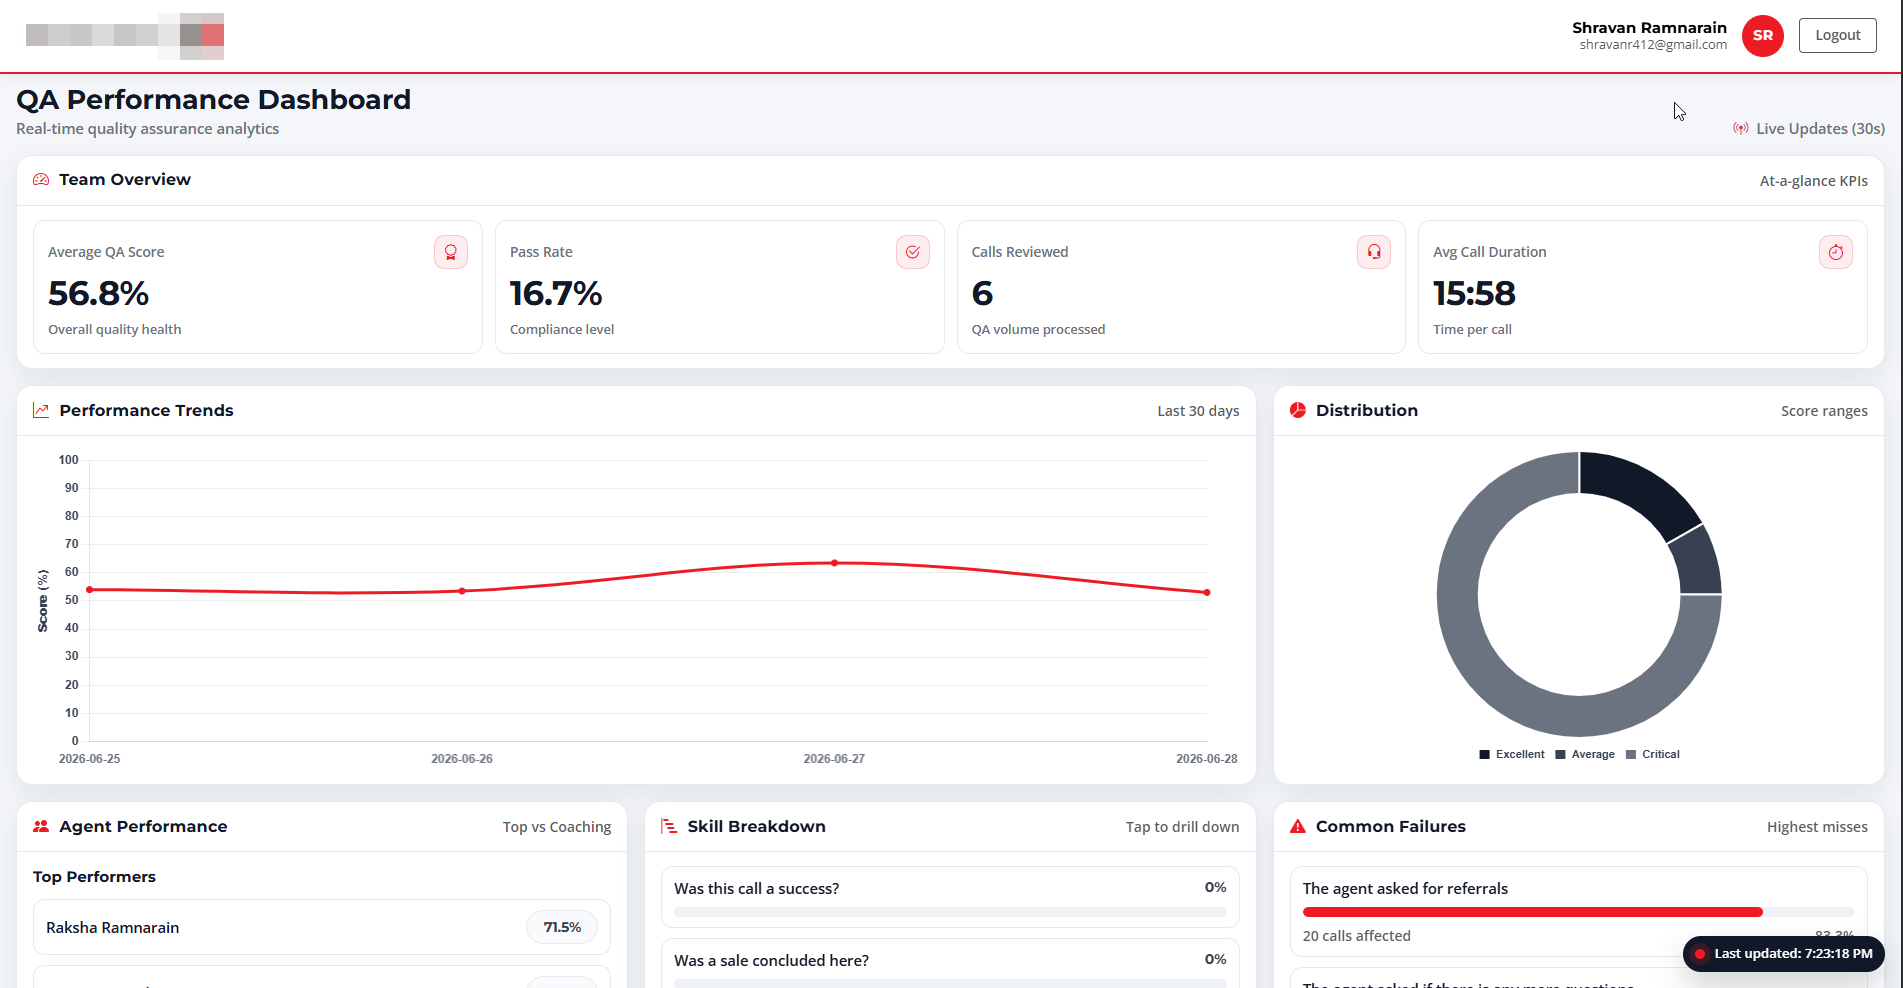This screenshot has height=988, width=1903.
Task: Click the 'Tap to drill down' label
Action: pyautogui.click(x=1182, y=827)
